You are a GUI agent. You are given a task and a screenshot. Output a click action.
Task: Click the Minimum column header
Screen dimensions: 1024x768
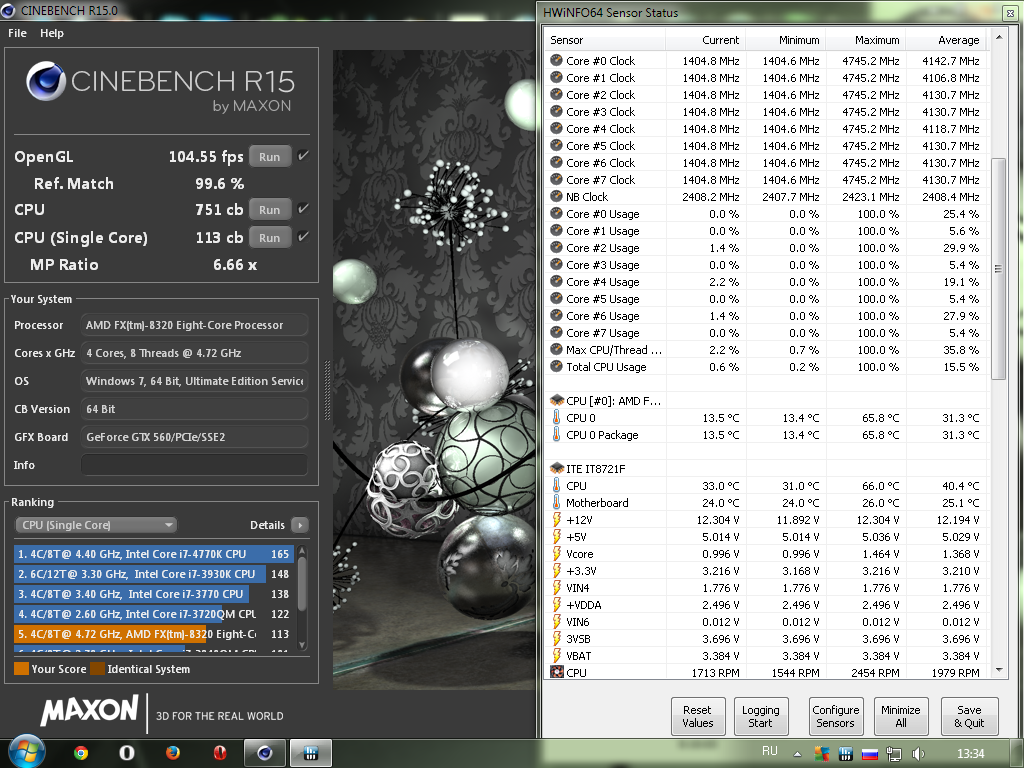(x=786, y=40)
